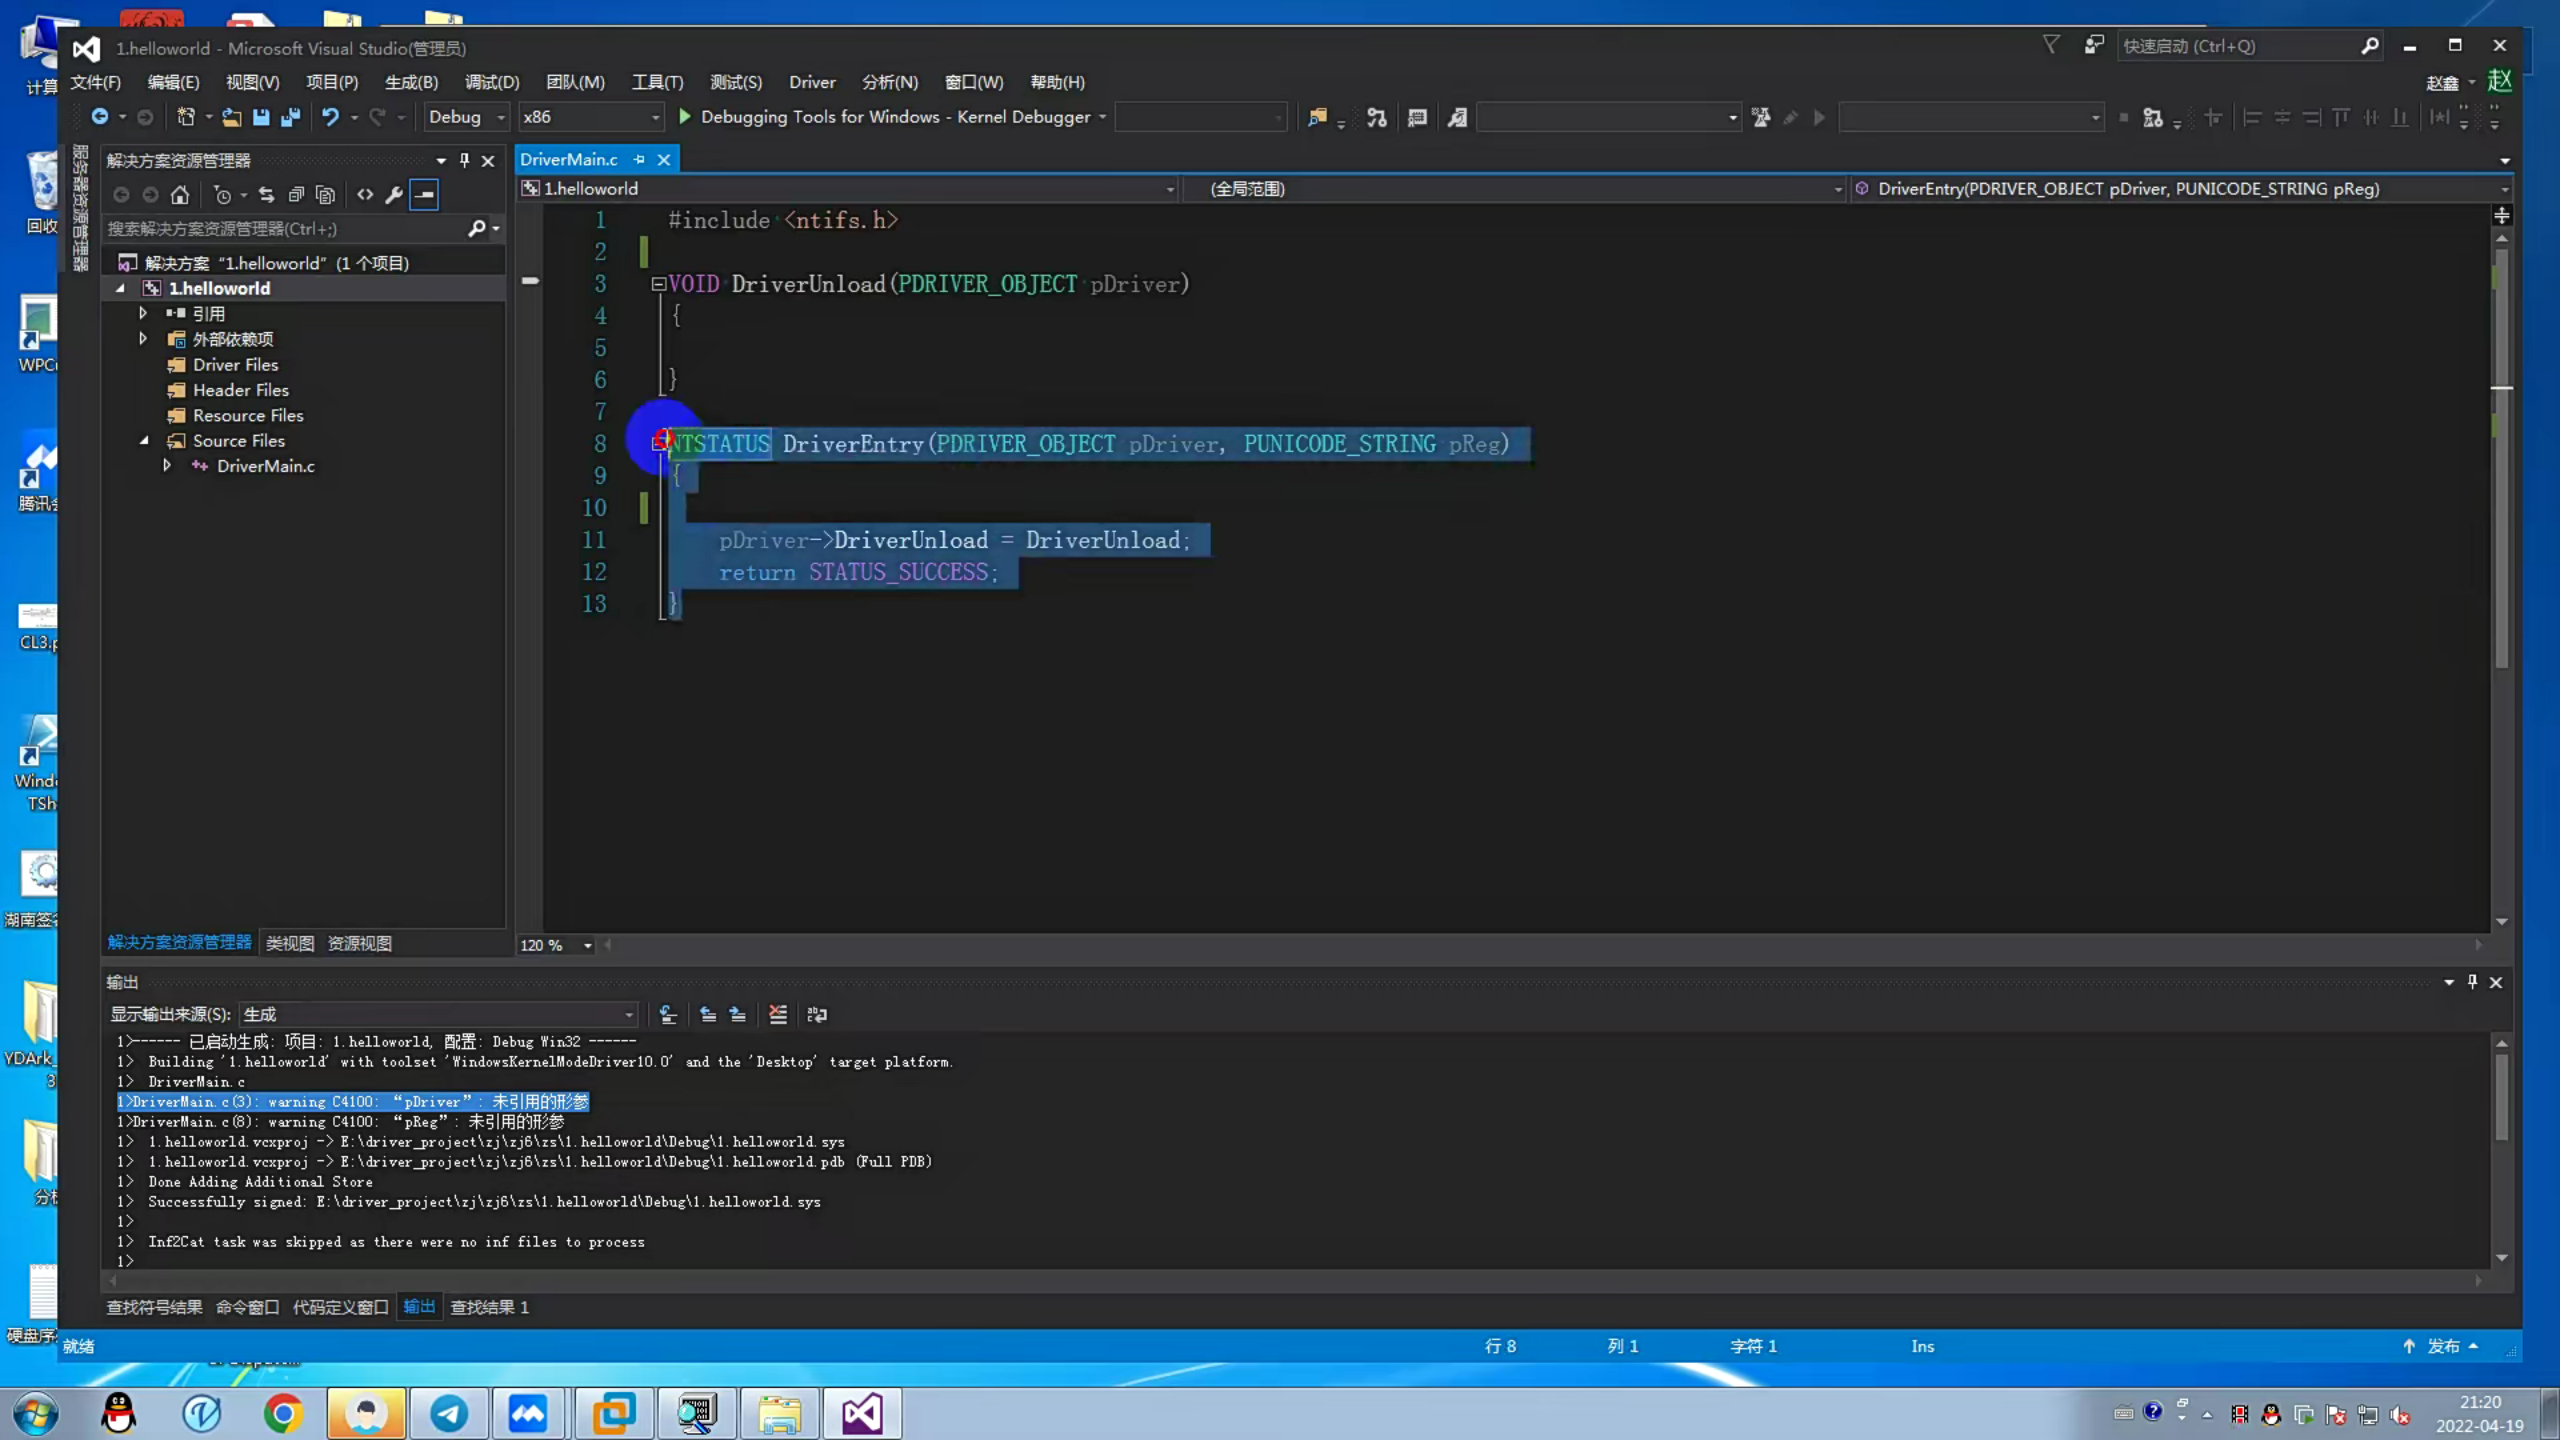
Task: Start debugging with the green play arrow
Action: (x=685, y=117)
